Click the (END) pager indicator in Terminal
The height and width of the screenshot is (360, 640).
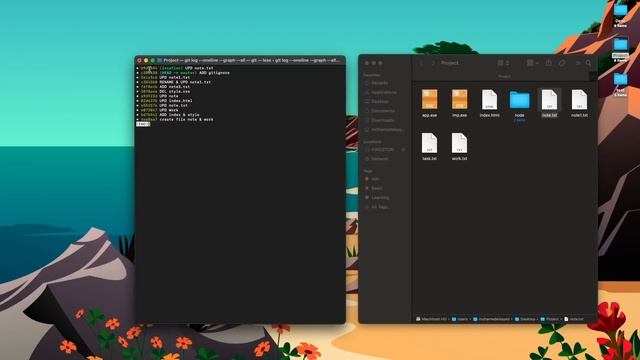[143, 124]
